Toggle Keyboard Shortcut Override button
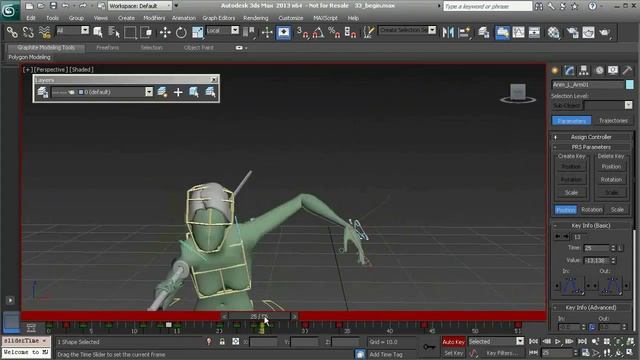The height and width of the screenshot is (360, 640). (283, 32)
